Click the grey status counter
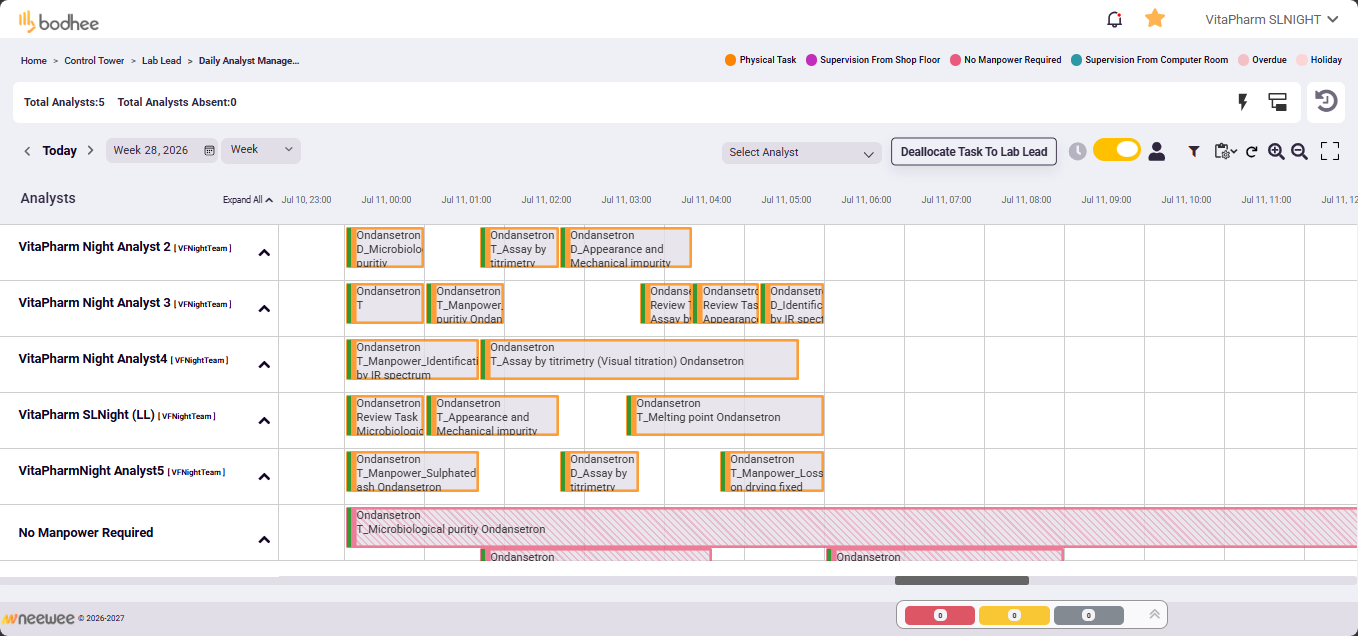 coord(1089,615)
